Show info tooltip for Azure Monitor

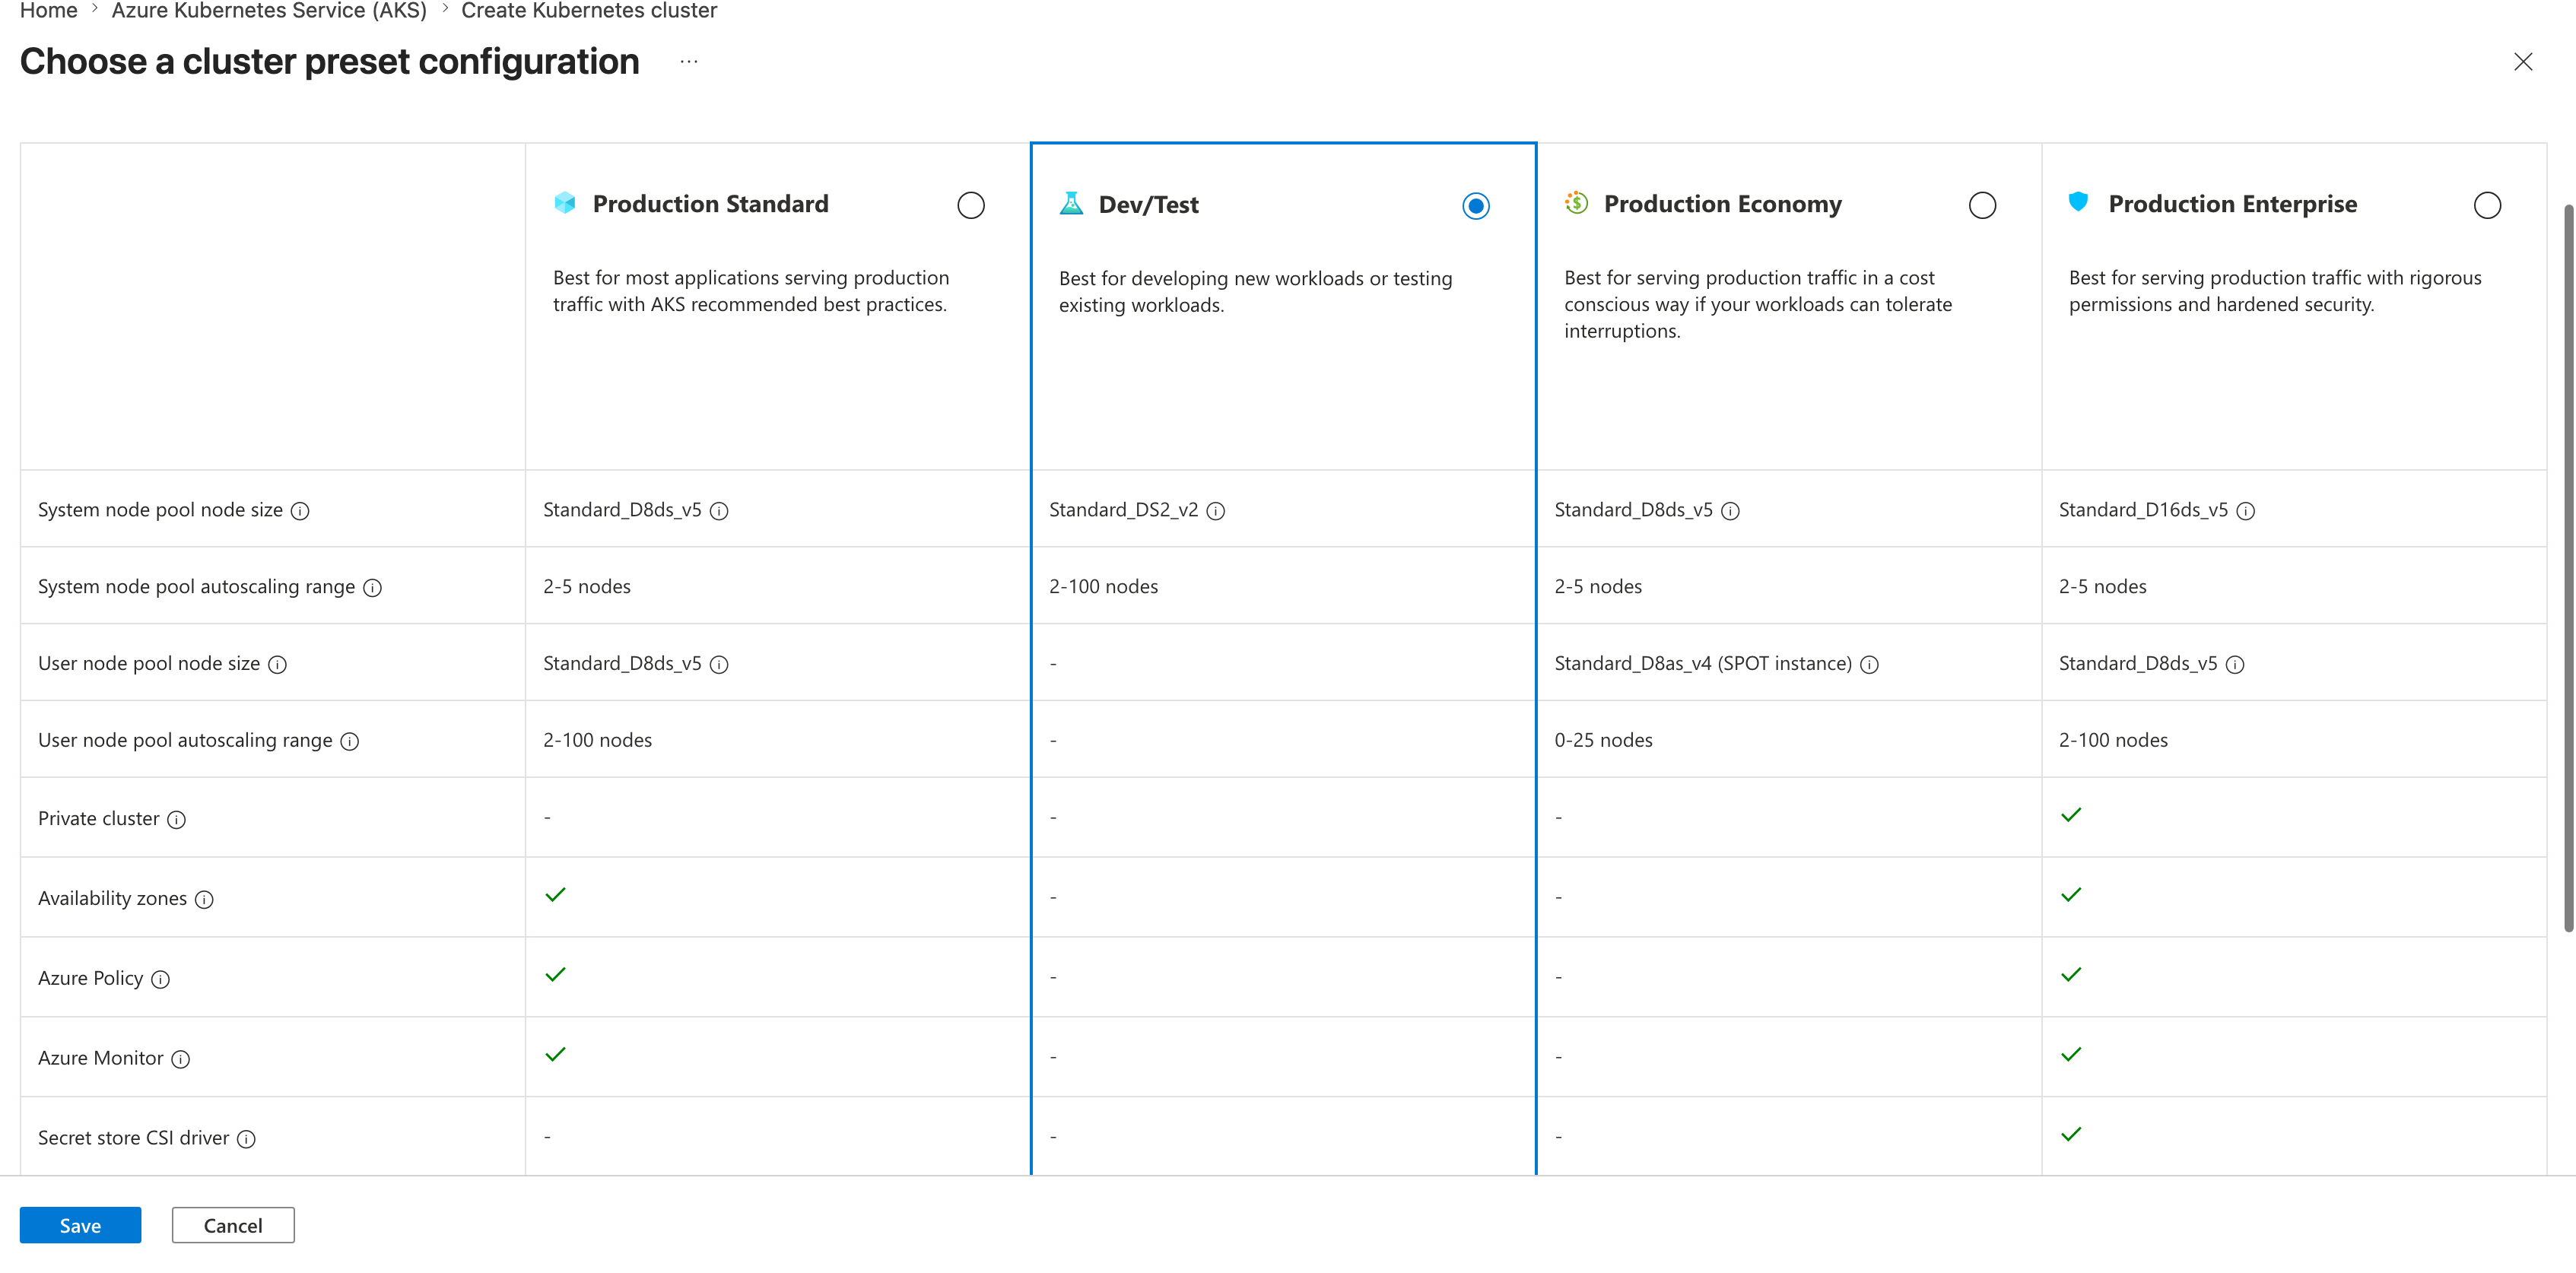coord(180,1060)
